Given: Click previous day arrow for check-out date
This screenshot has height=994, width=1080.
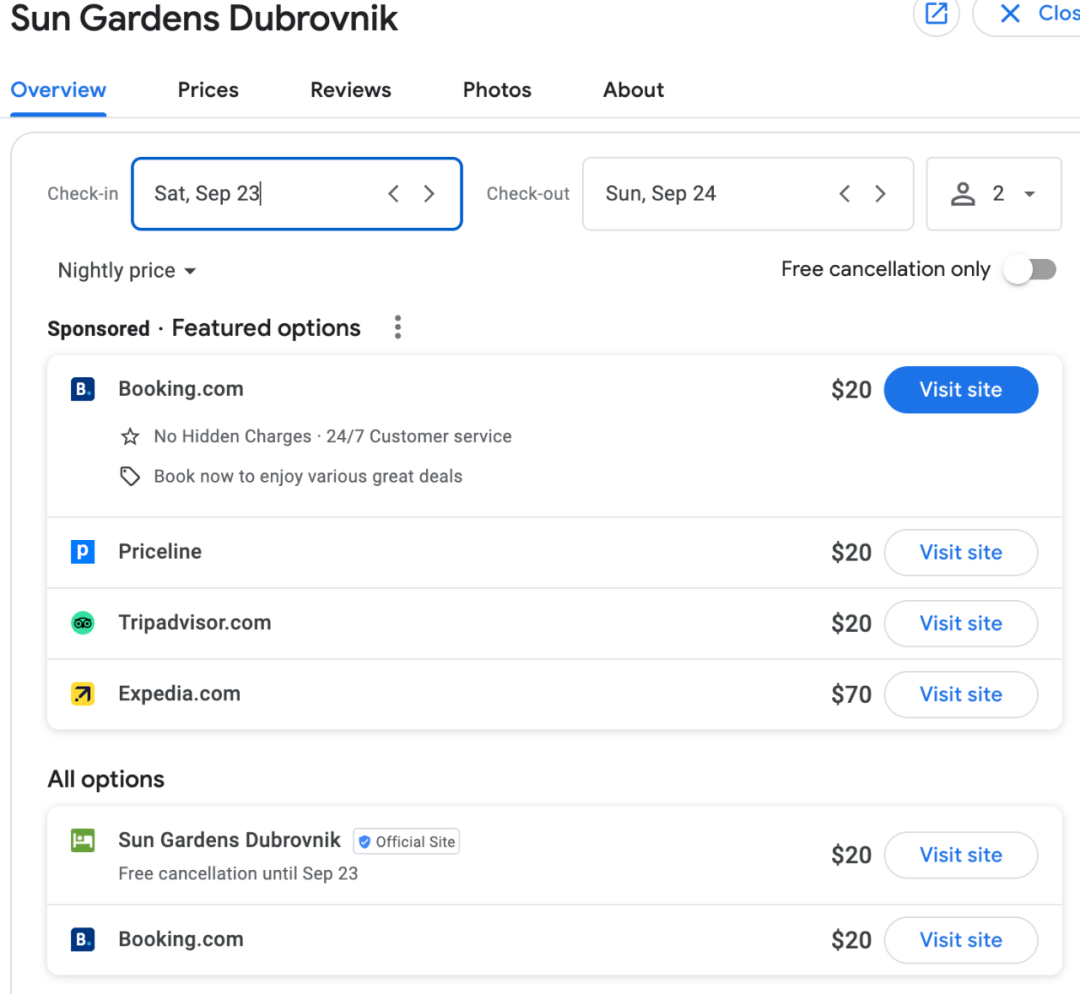Looking at the screenshot, I should pos(845,194).
